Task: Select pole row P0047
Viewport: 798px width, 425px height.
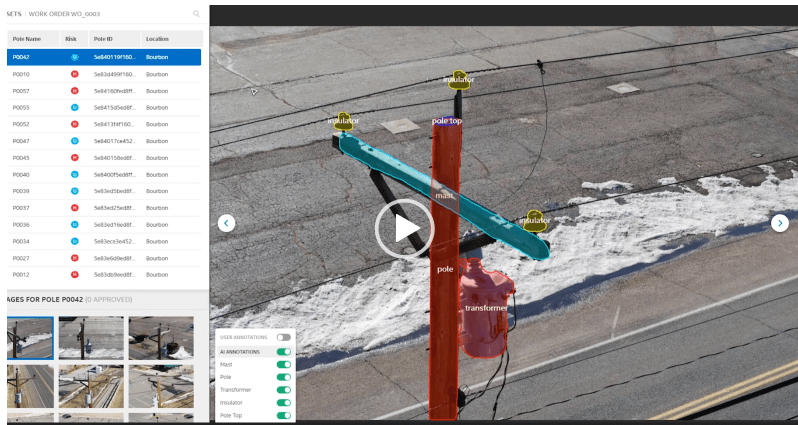Action: (104, 141)
